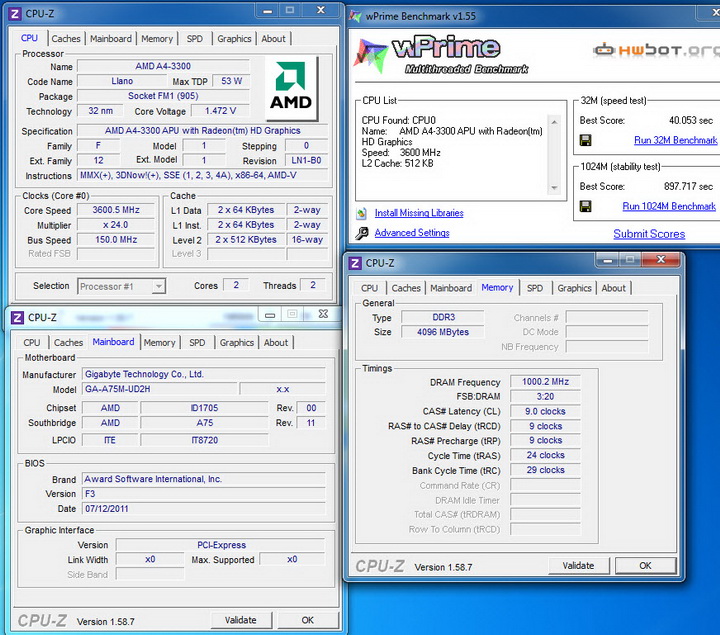This screenshot has height=635, width=720.
Task: Open Caches tab in the Memory CPU-Z window
Action: [x=406, y=288]
